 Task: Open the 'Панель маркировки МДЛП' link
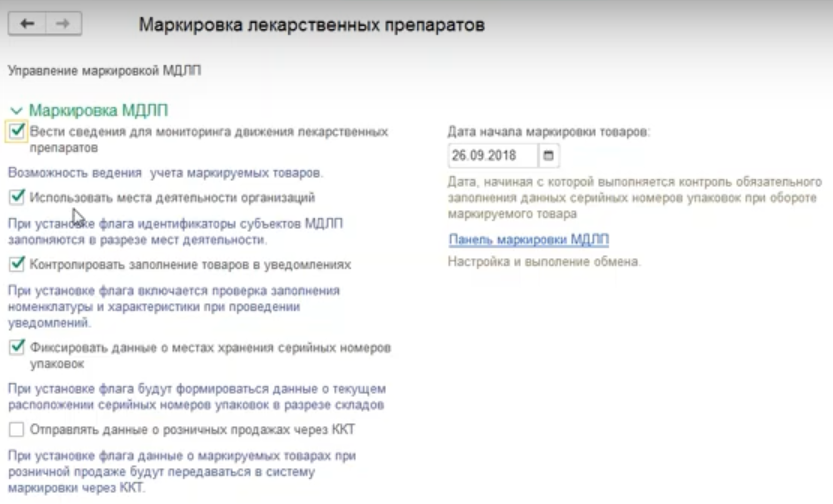click(529, 240)
